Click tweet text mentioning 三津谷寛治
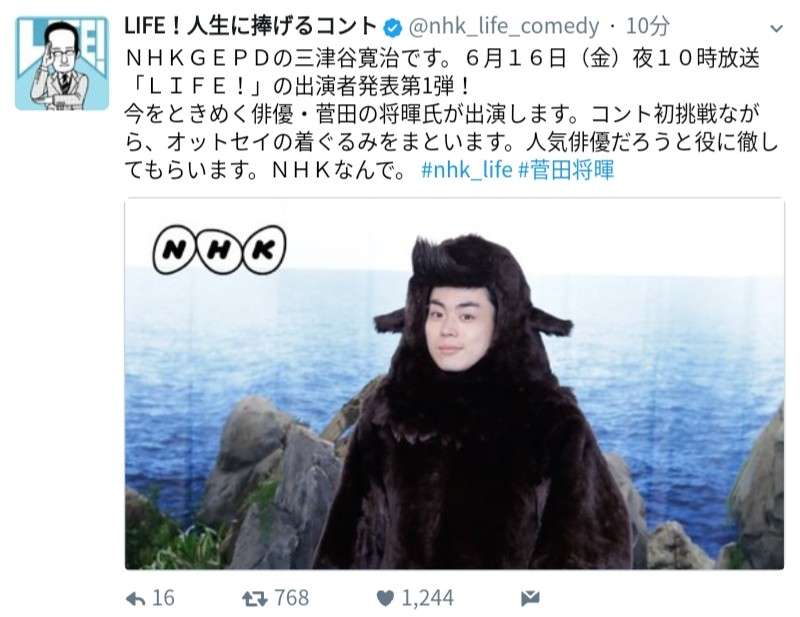 [442, 59]
